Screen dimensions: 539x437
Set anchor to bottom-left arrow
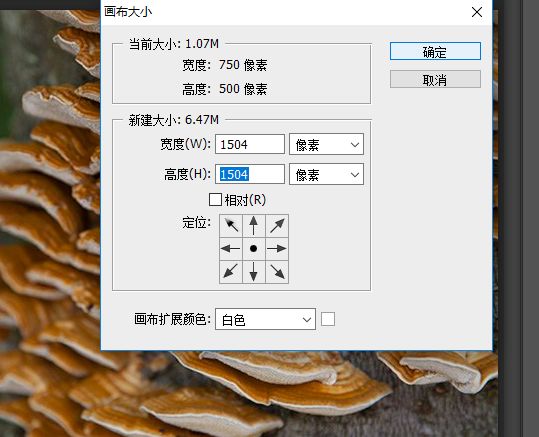231,272
